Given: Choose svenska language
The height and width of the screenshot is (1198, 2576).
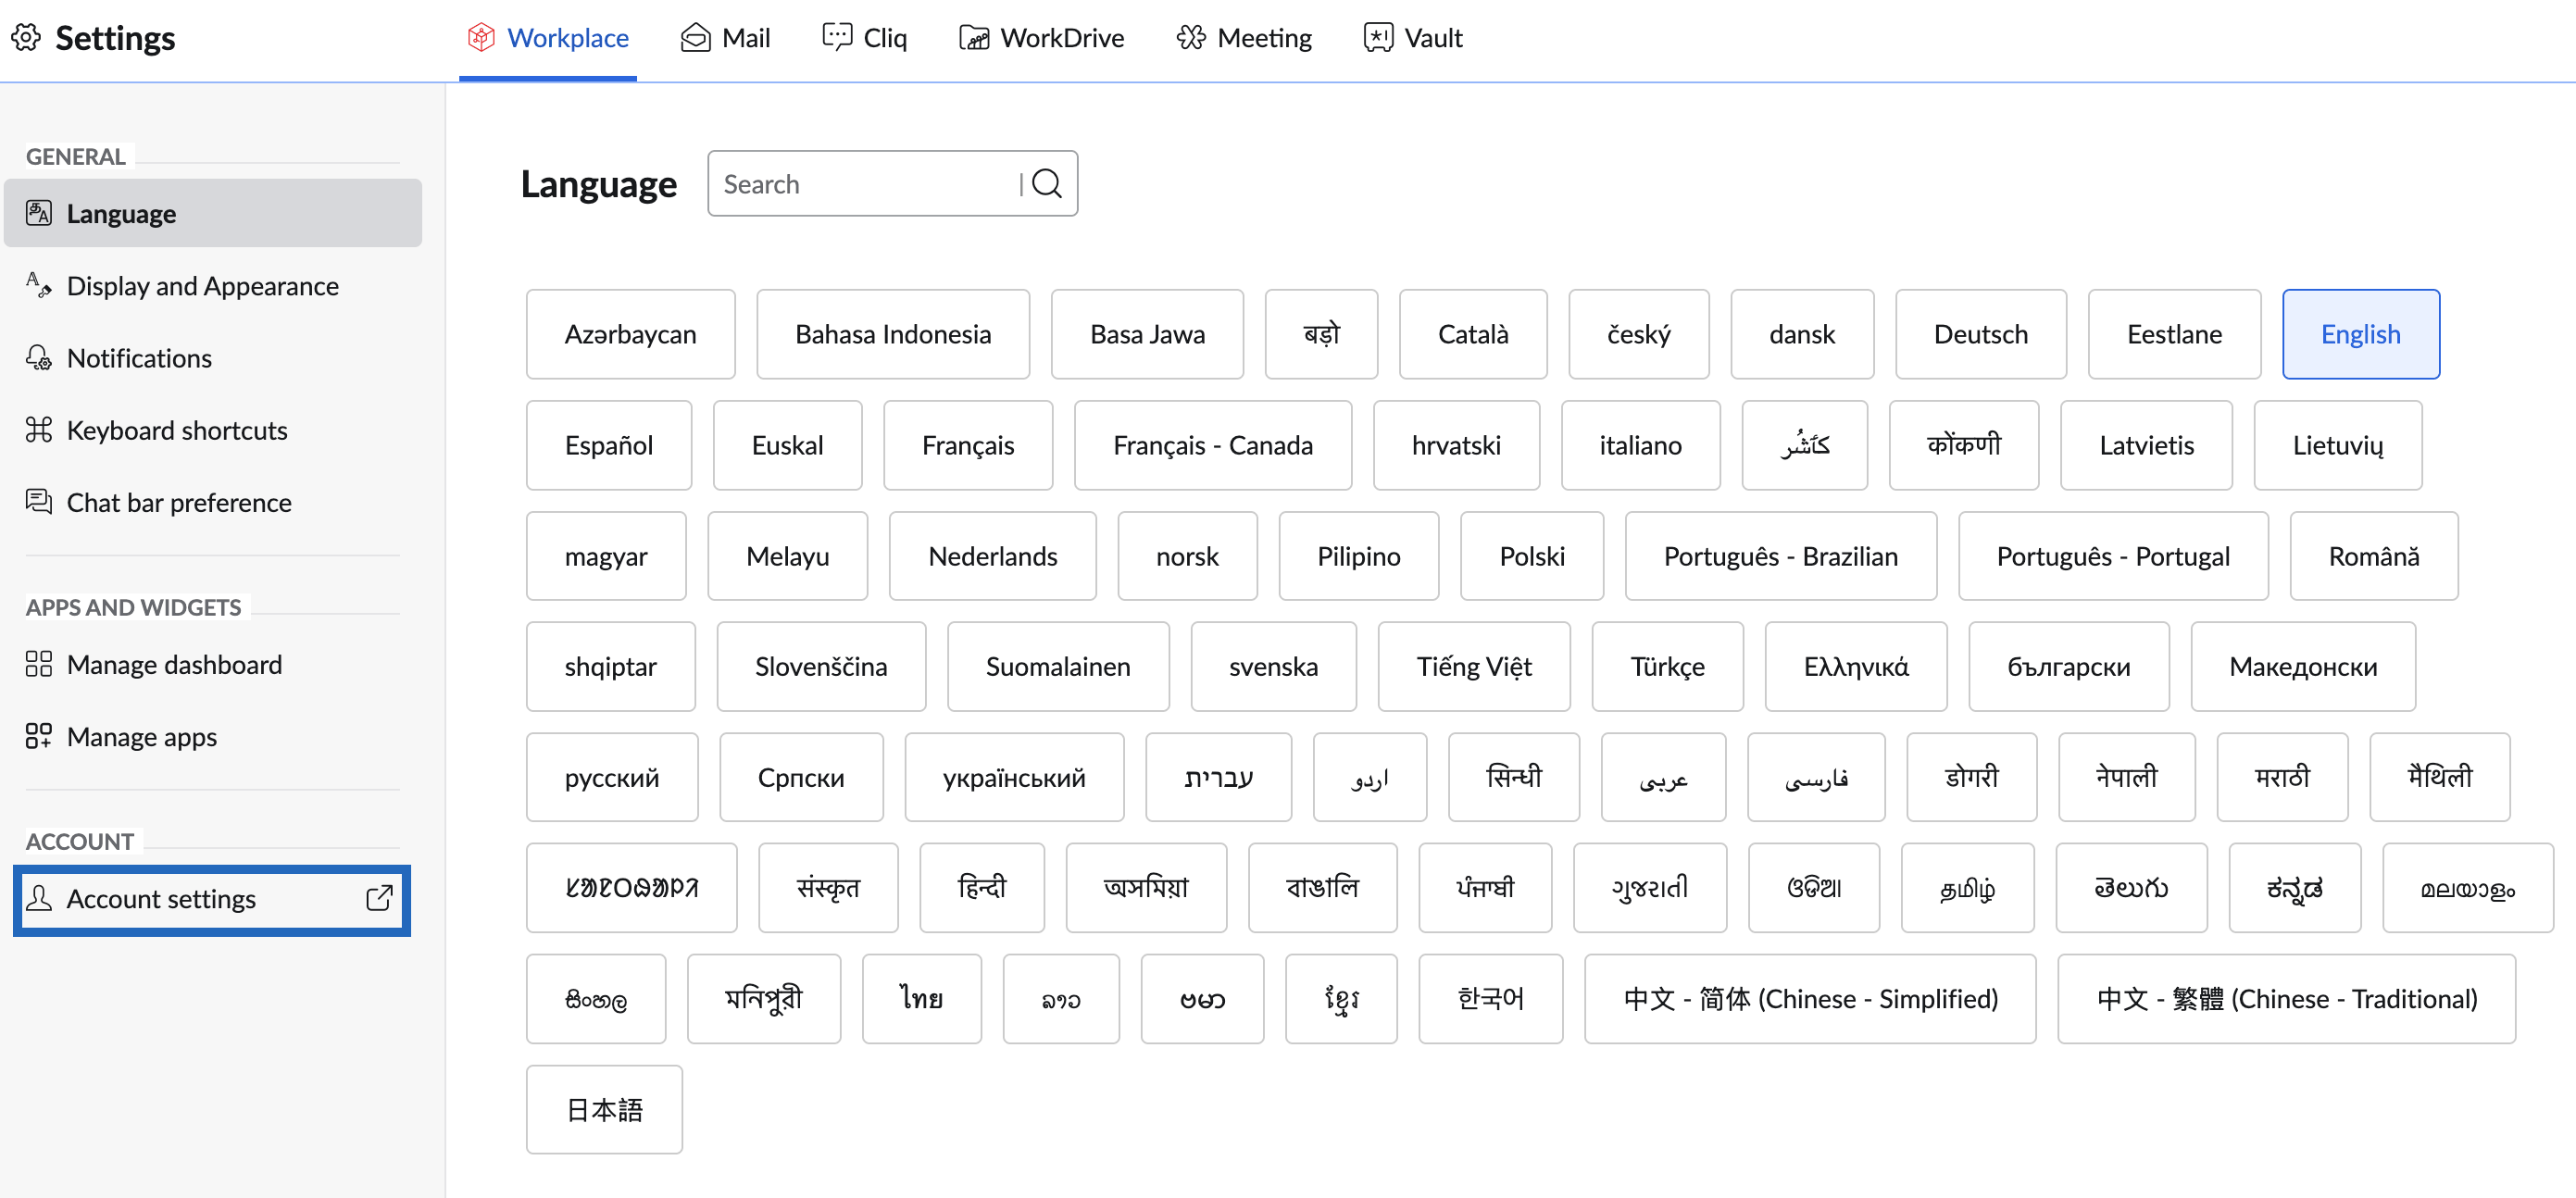Looking at the screenshot, I should 1274,666.
